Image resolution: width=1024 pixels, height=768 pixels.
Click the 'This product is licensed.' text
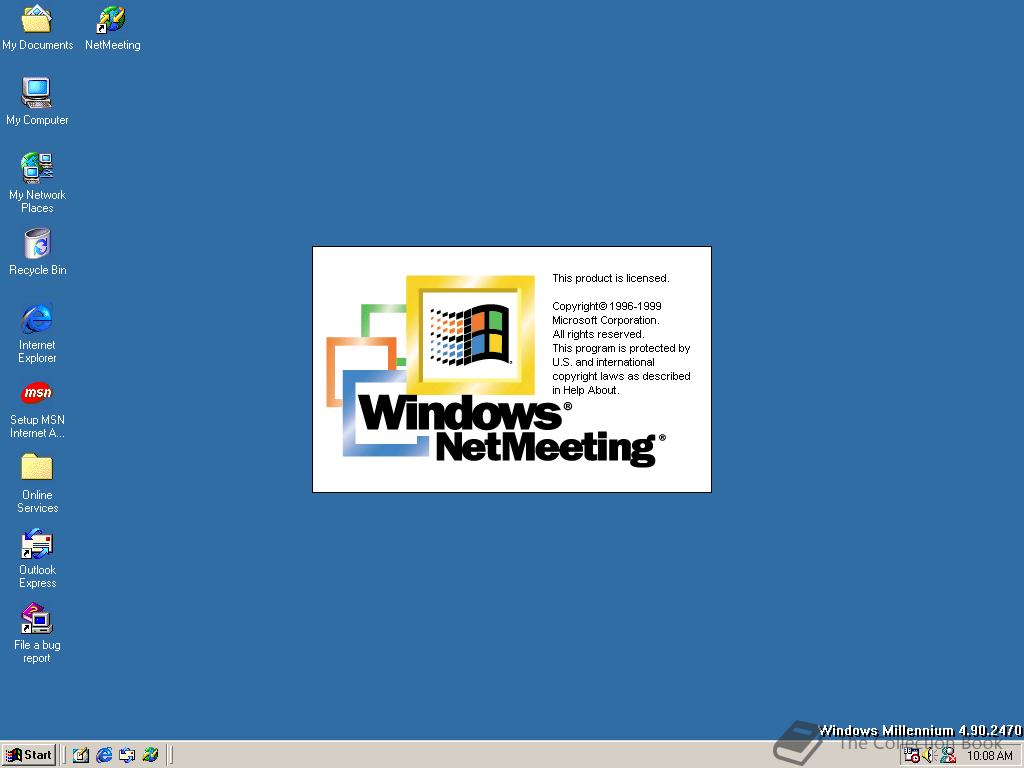pyautogui.click(x=611, y=278)
